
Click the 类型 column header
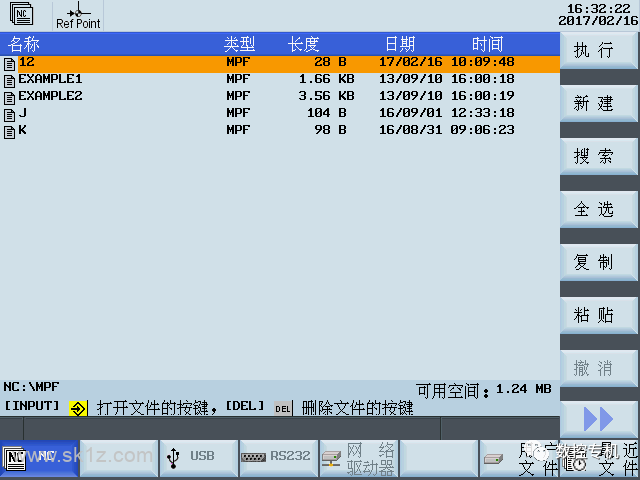pos(240,44)
